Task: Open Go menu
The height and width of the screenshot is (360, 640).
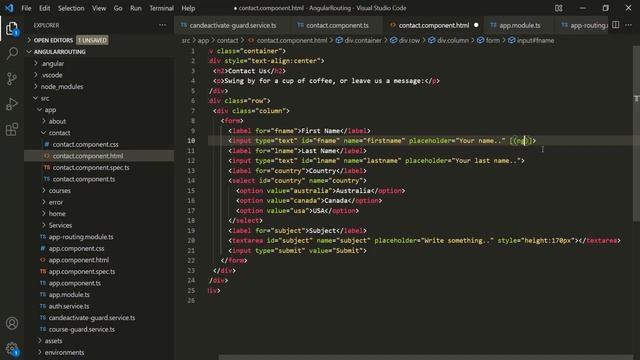Action: point(118,8)
